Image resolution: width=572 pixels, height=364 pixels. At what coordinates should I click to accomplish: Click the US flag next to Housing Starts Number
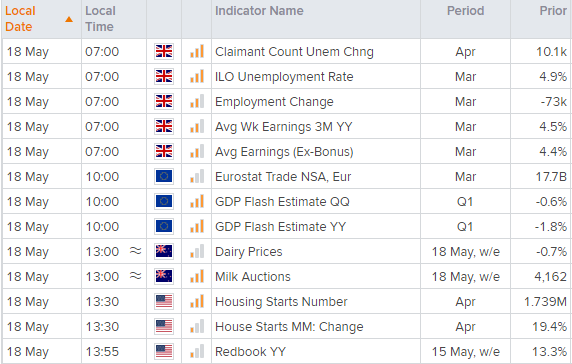(164, 302)
